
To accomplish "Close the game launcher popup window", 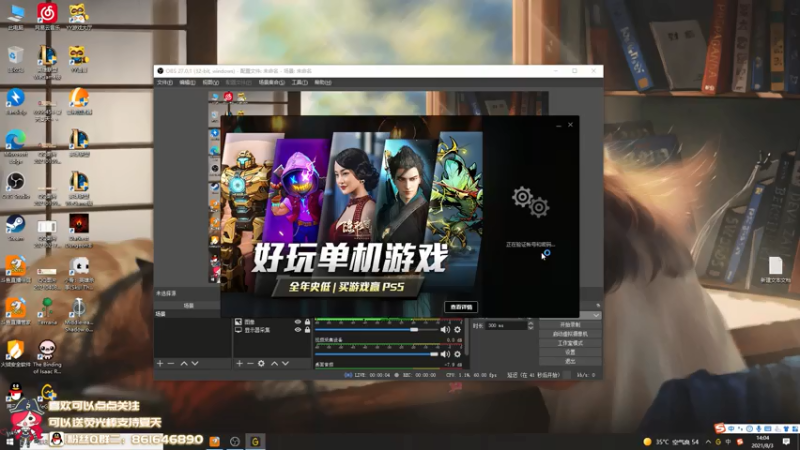I will pyautogui.click(x=570, y=124).
